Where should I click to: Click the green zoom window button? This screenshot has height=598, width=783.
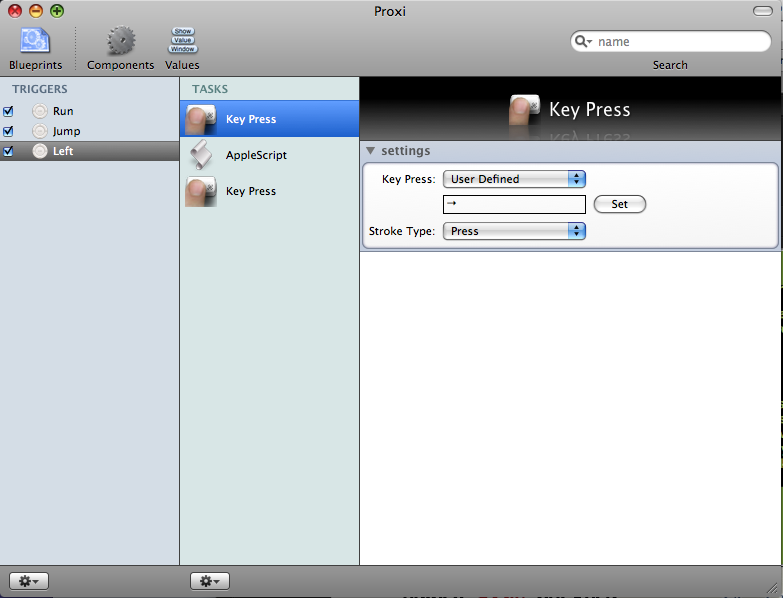(x=57, y=11)
